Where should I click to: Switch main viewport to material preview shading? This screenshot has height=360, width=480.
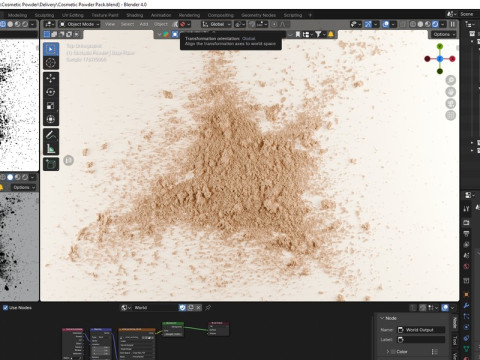tap(428, 24)
